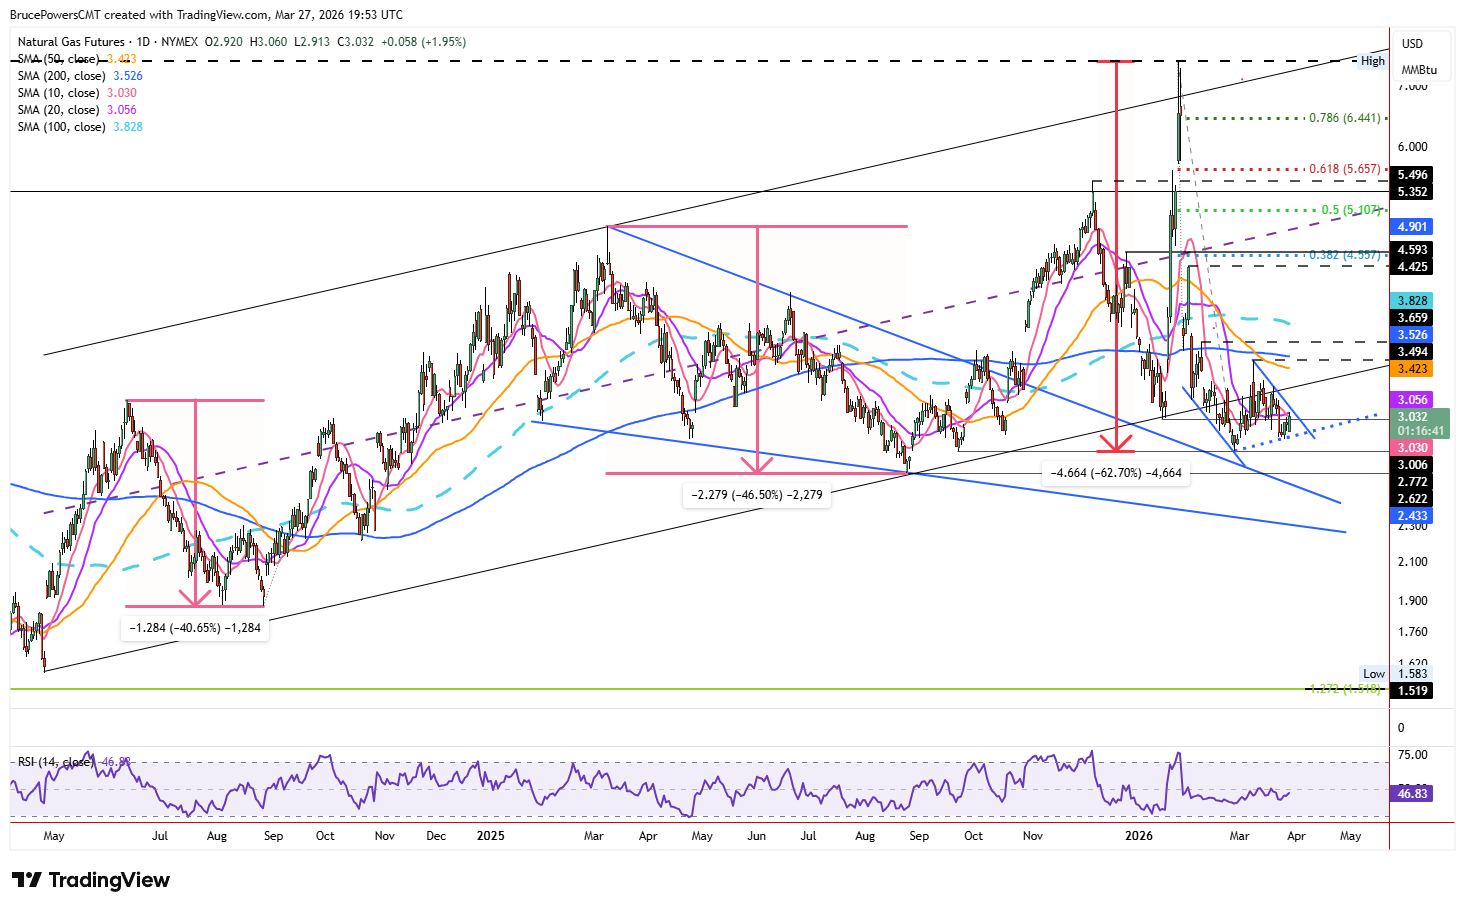Image resolution: width=1465 pixels, height=910 pixels.
Task: Click the Jun label on the time axis
Action: click(x=757, y=836)
